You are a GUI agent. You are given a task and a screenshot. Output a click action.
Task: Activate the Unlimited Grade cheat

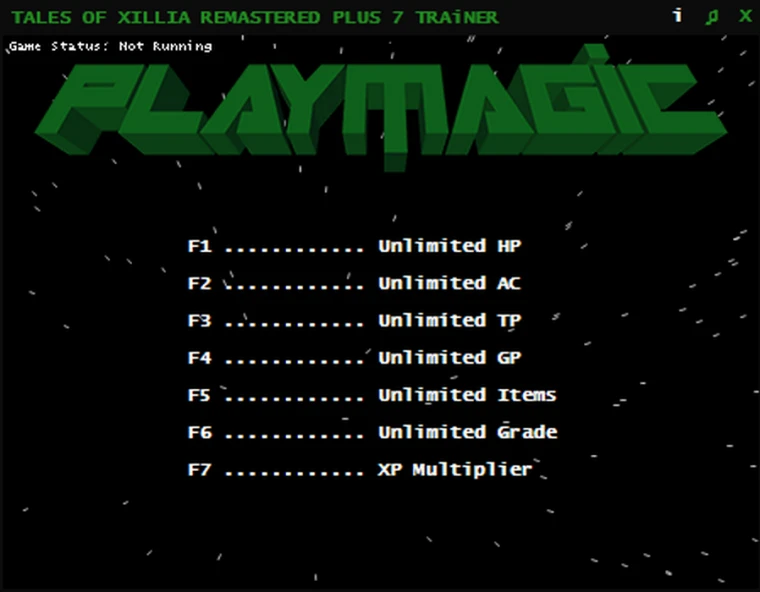(x=468, y=432)
